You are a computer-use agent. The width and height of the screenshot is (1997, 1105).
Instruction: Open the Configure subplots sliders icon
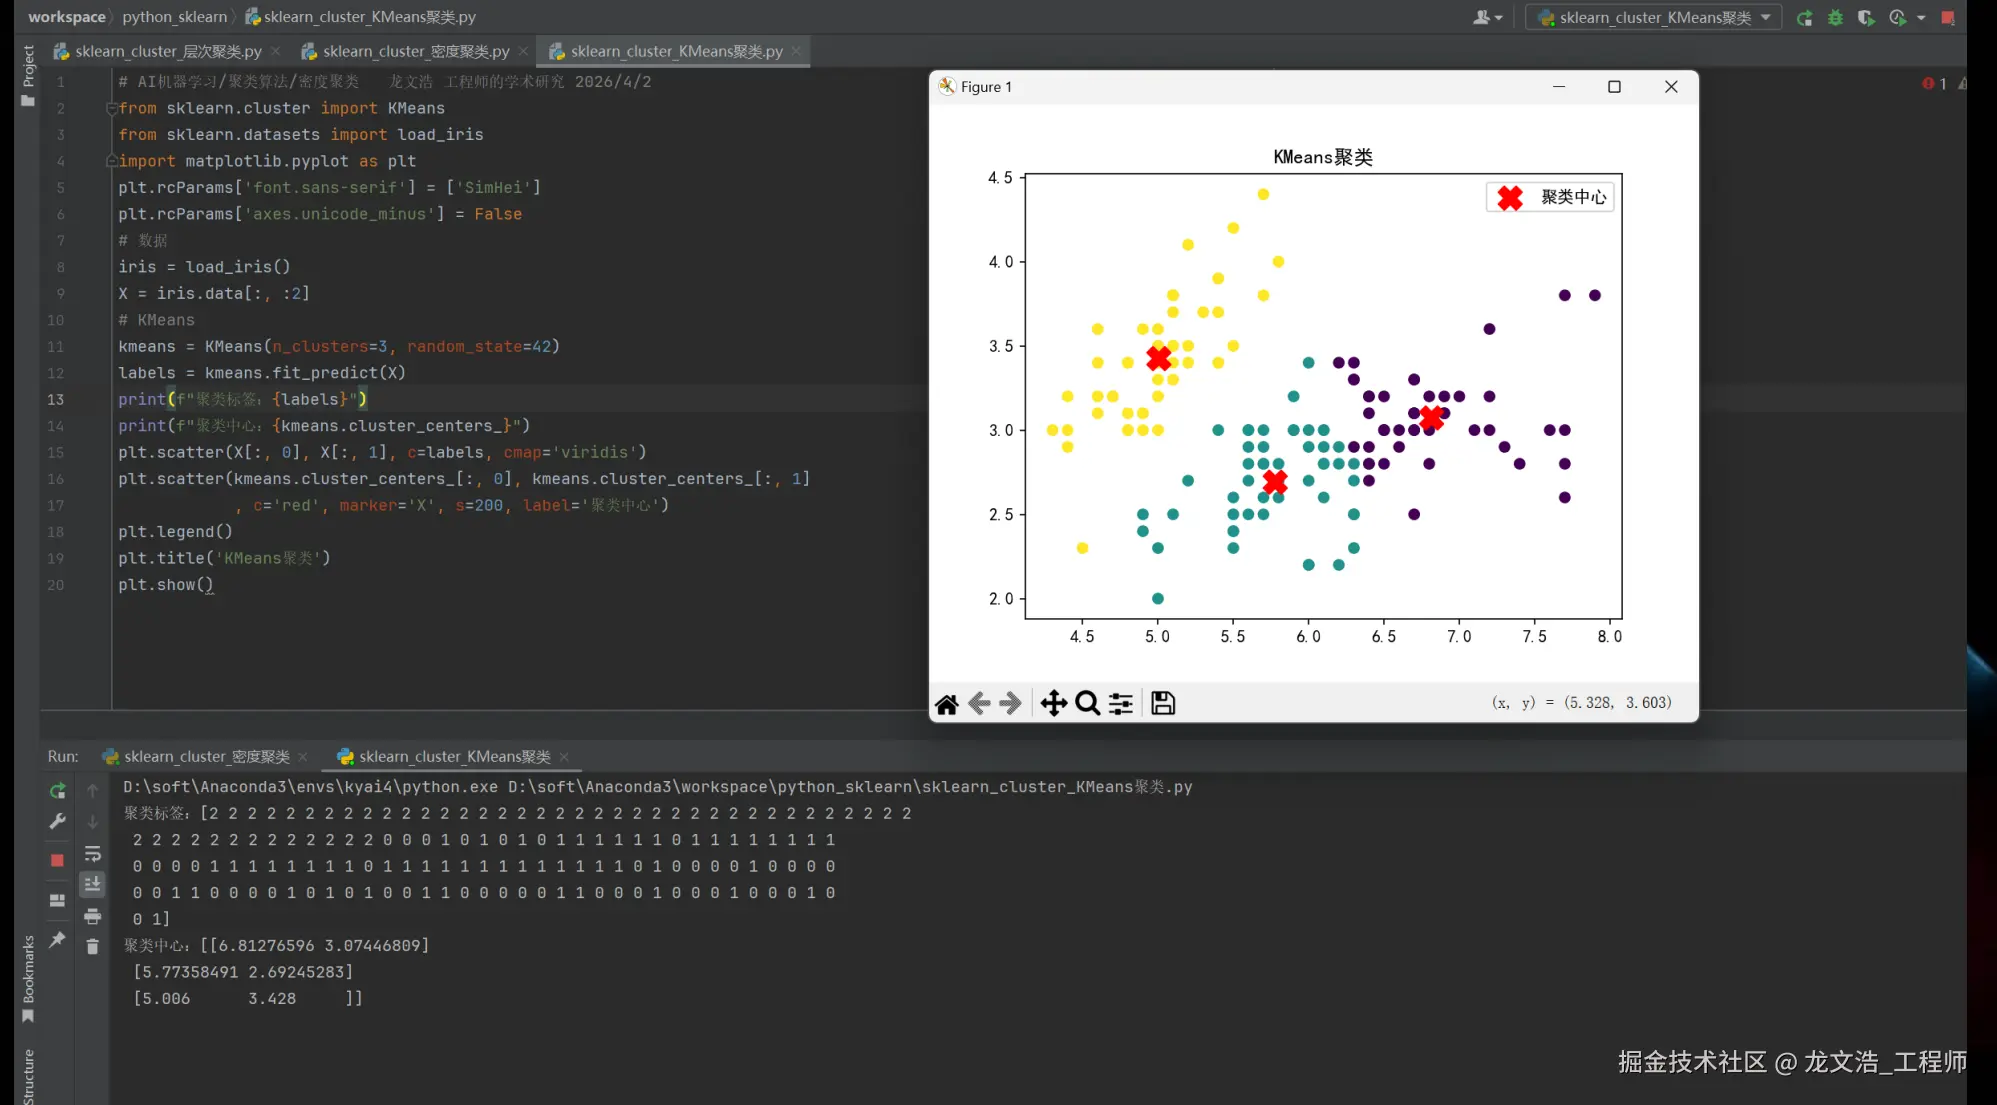1121,704
